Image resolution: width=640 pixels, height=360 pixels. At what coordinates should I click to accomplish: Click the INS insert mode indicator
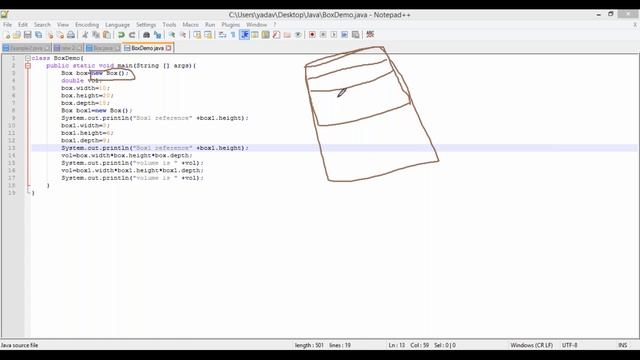pos(623,345)
